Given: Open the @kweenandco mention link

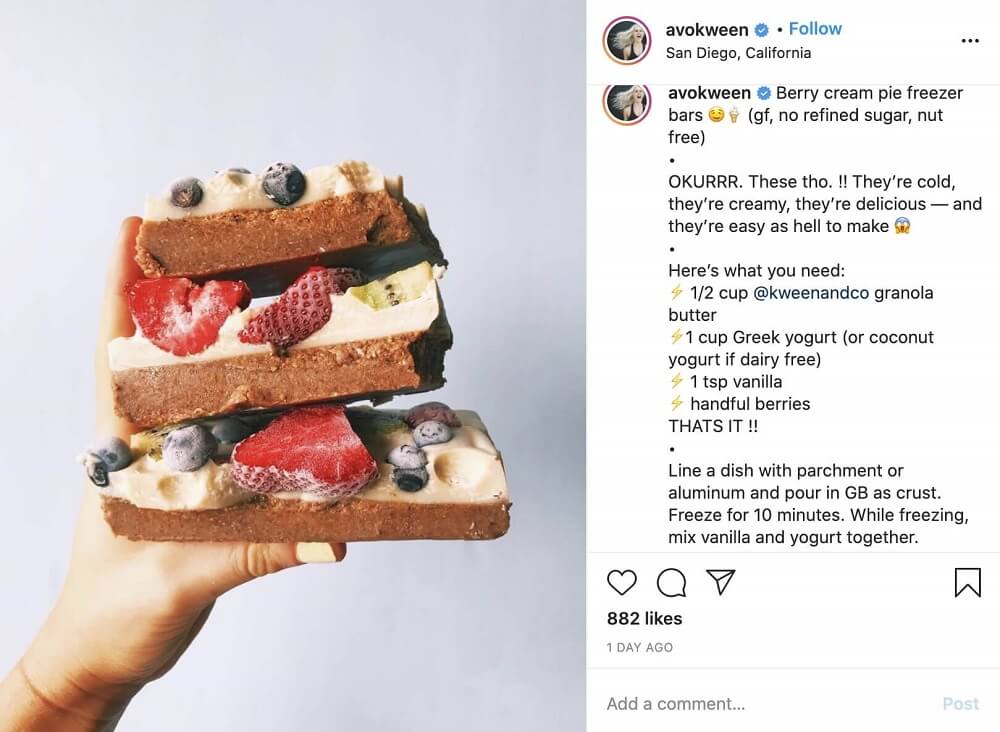Looking at the screenshot, I should pyautogui.click(x=811, y=293).
